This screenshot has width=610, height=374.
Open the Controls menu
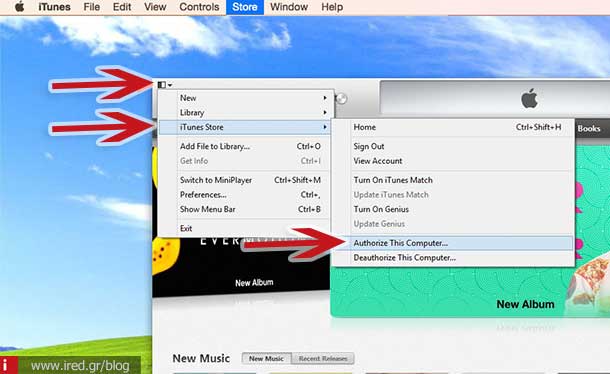(x=199, y=7)
